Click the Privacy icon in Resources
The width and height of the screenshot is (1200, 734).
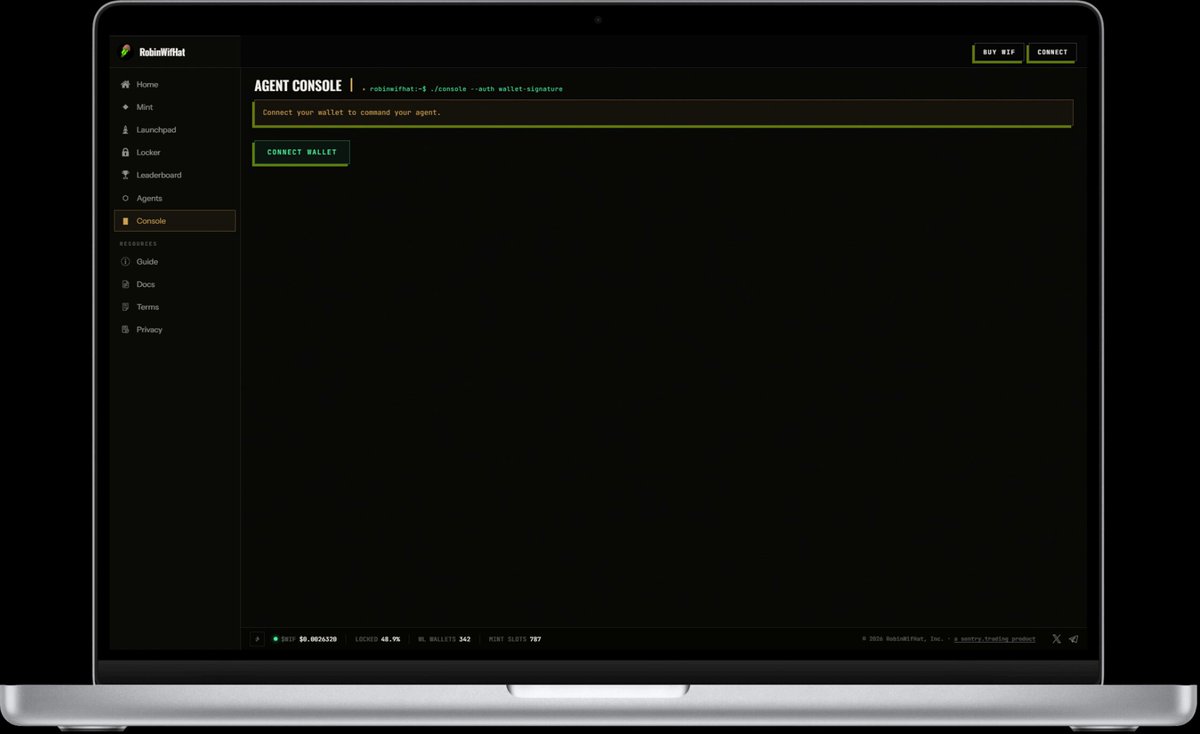(125, 330)
